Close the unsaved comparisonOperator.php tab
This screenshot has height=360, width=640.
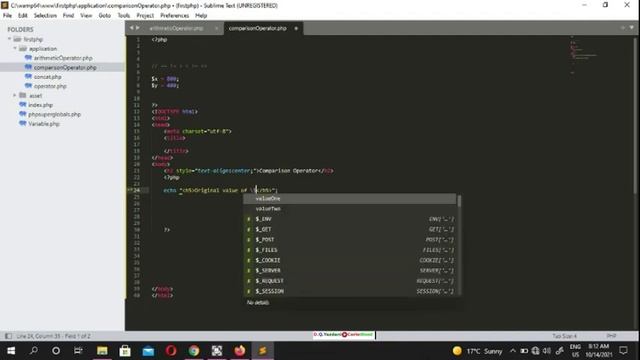coord(296,28)
